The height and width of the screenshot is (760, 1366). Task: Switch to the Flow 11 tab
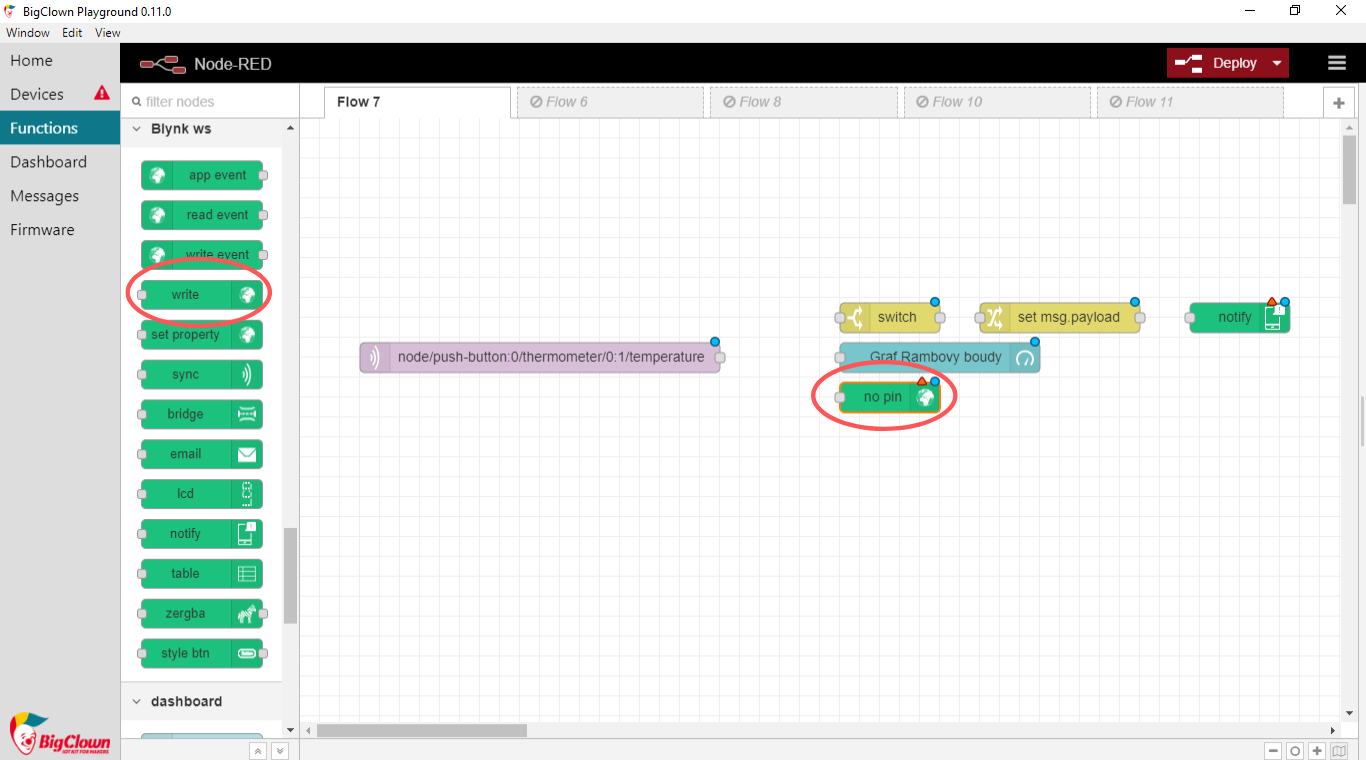[1191, 102]
